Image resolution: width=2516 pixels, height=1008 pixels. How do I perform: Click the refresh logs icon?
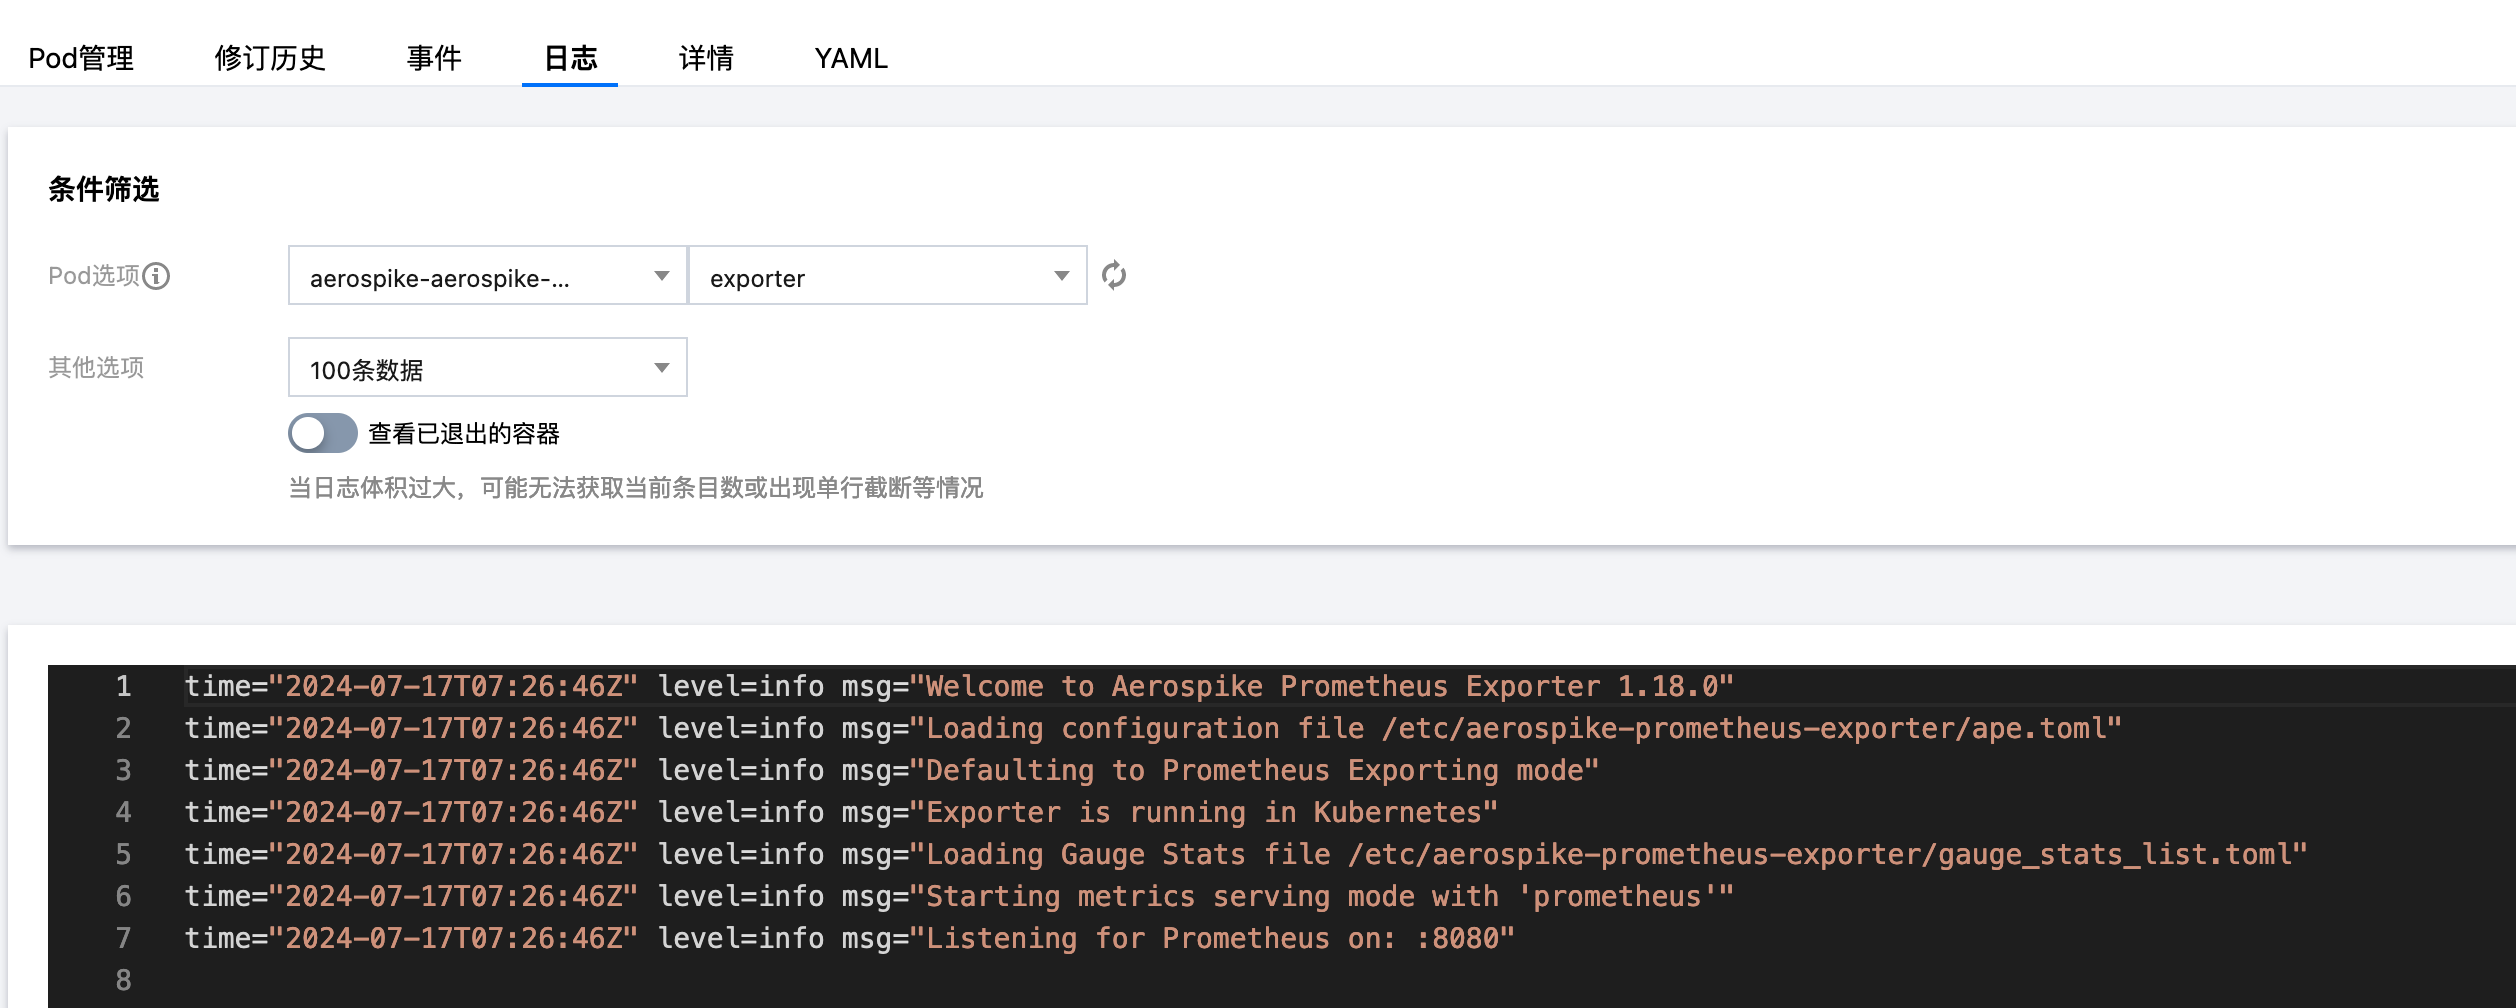click(1113, 275)
